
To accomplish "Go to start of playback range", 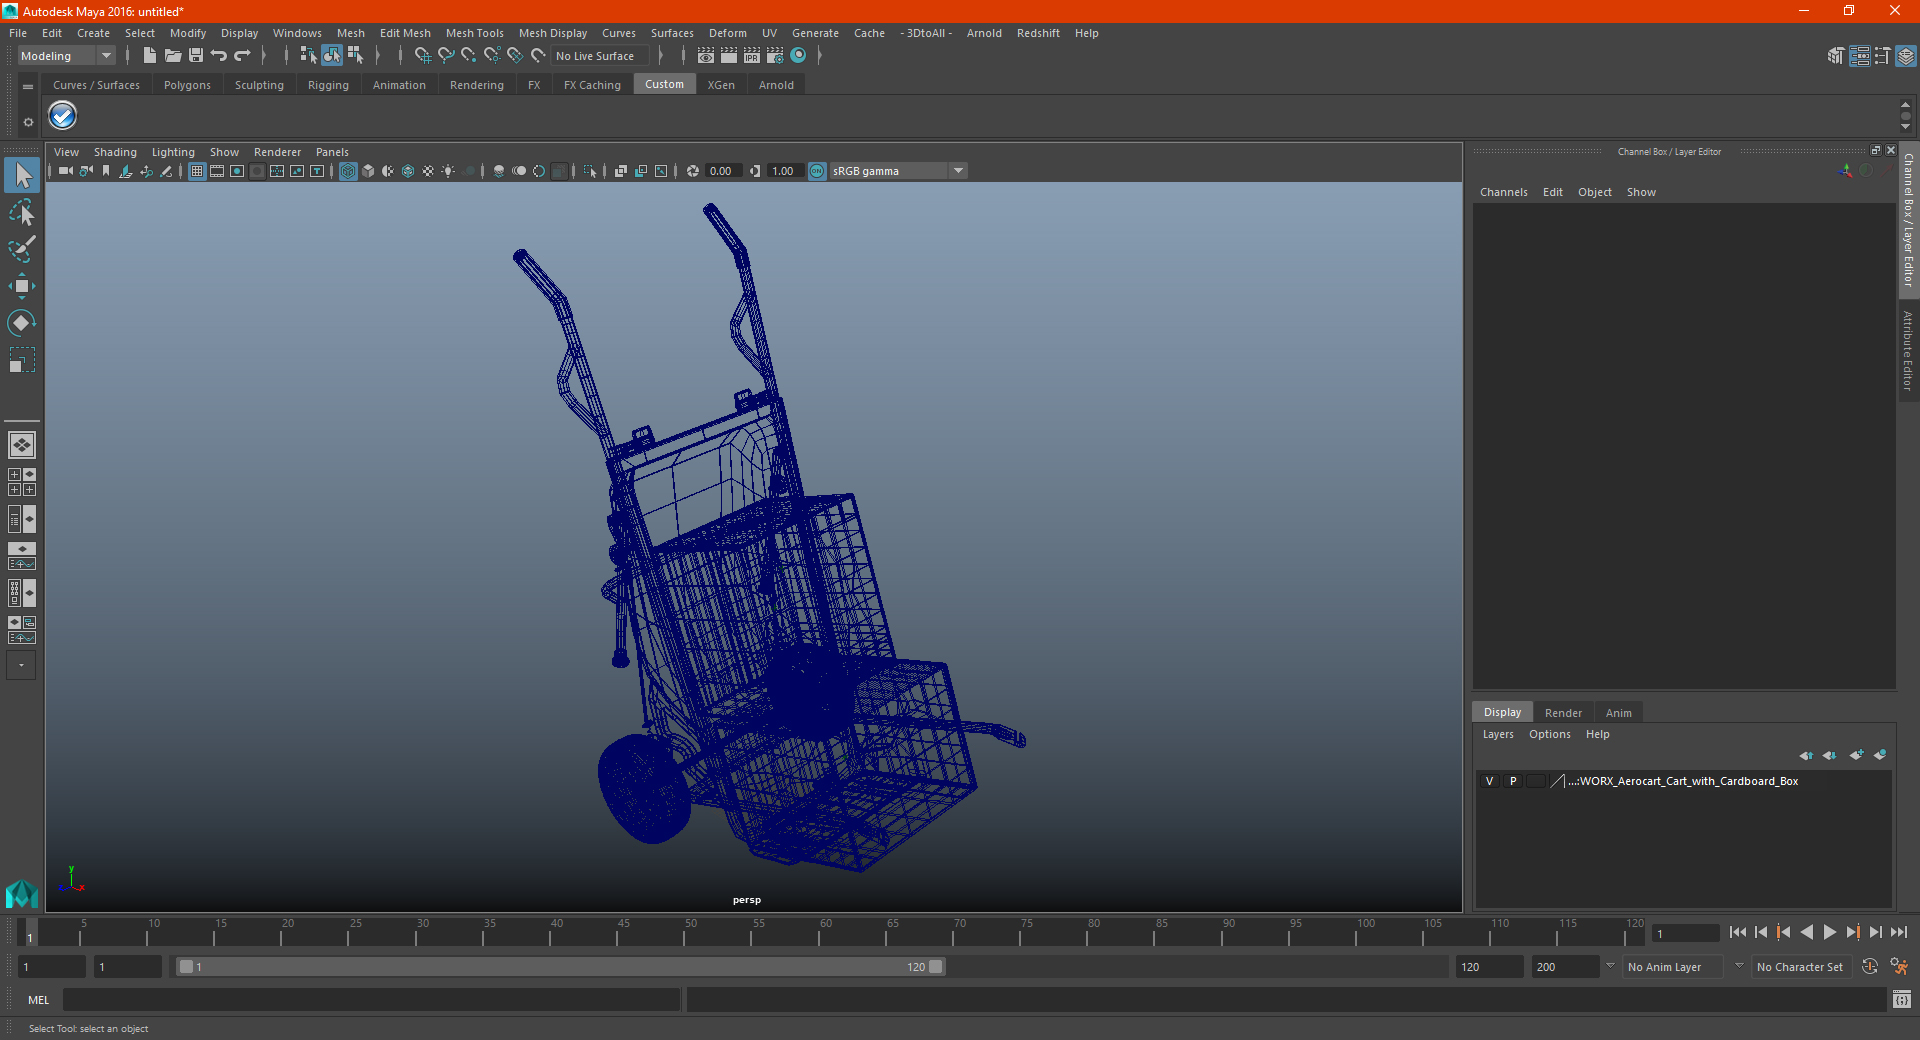I will click(1737, 932).
